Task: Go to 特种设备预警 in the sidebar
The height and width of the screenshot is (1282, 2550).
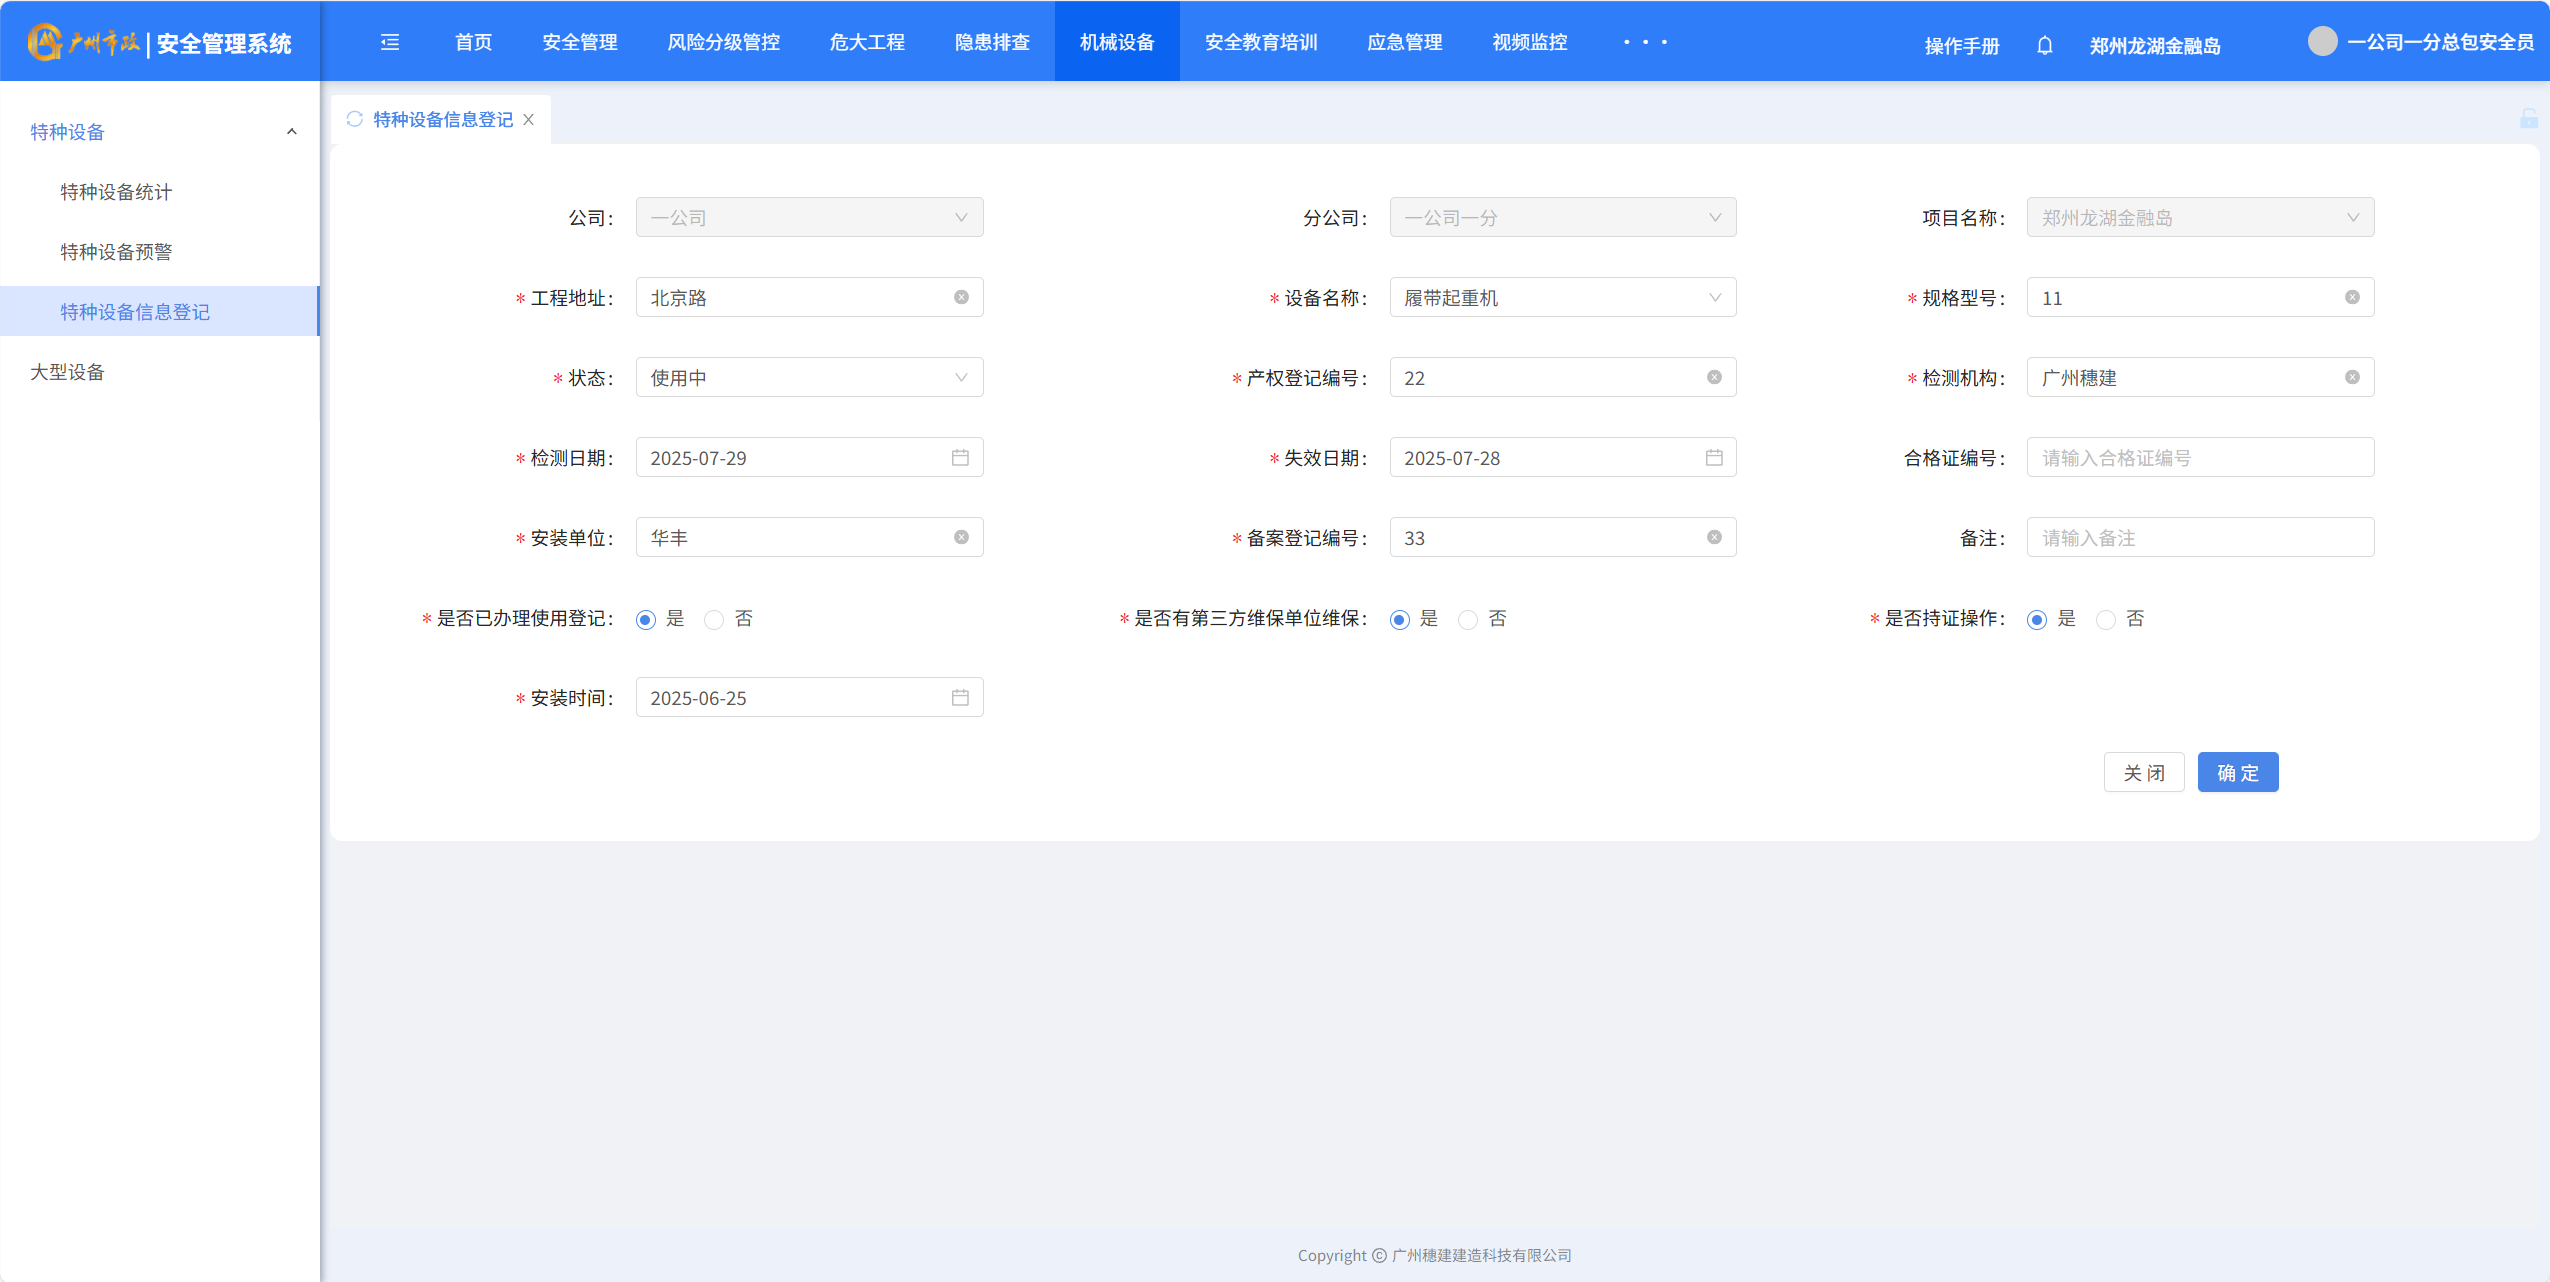Action: click(116, 251)
